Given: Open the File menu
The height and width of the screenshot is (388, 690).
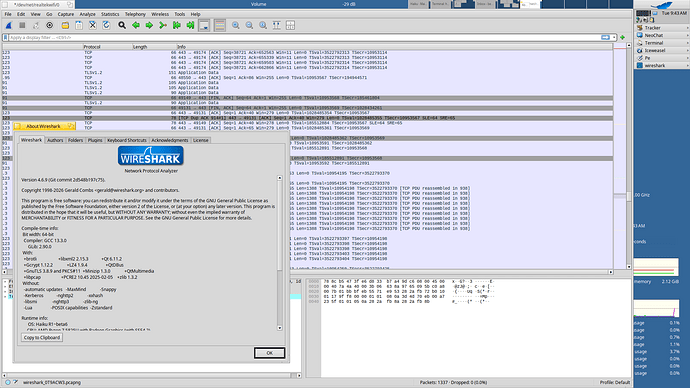Looking at the screenshot, I should (8, 14).
